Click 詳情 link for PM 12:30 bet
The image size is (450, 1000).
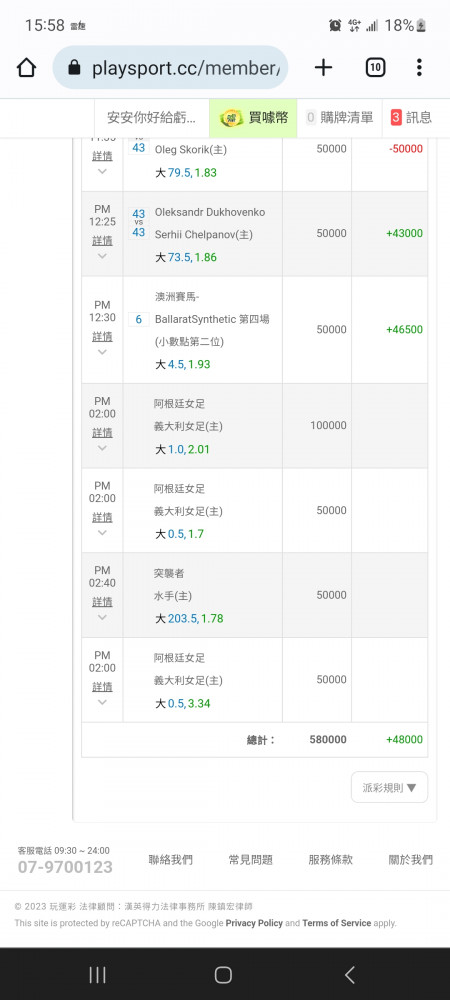tap(102, 336)
